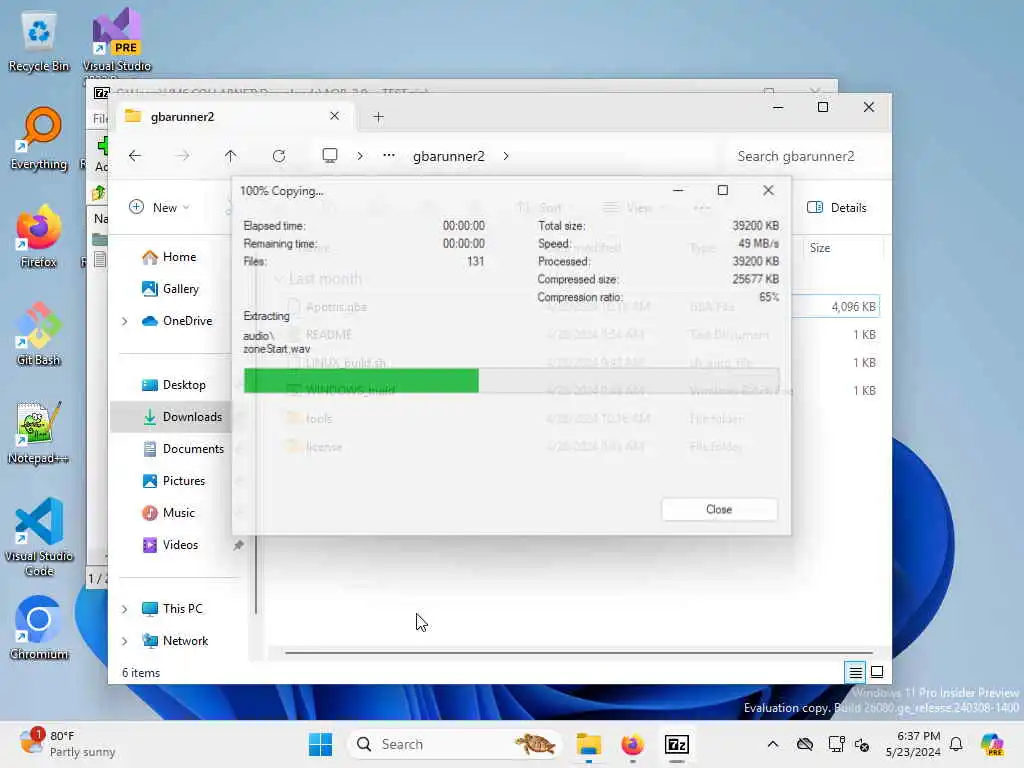
Task: Open Downloads quick access folder
Action: pos(183,417)
